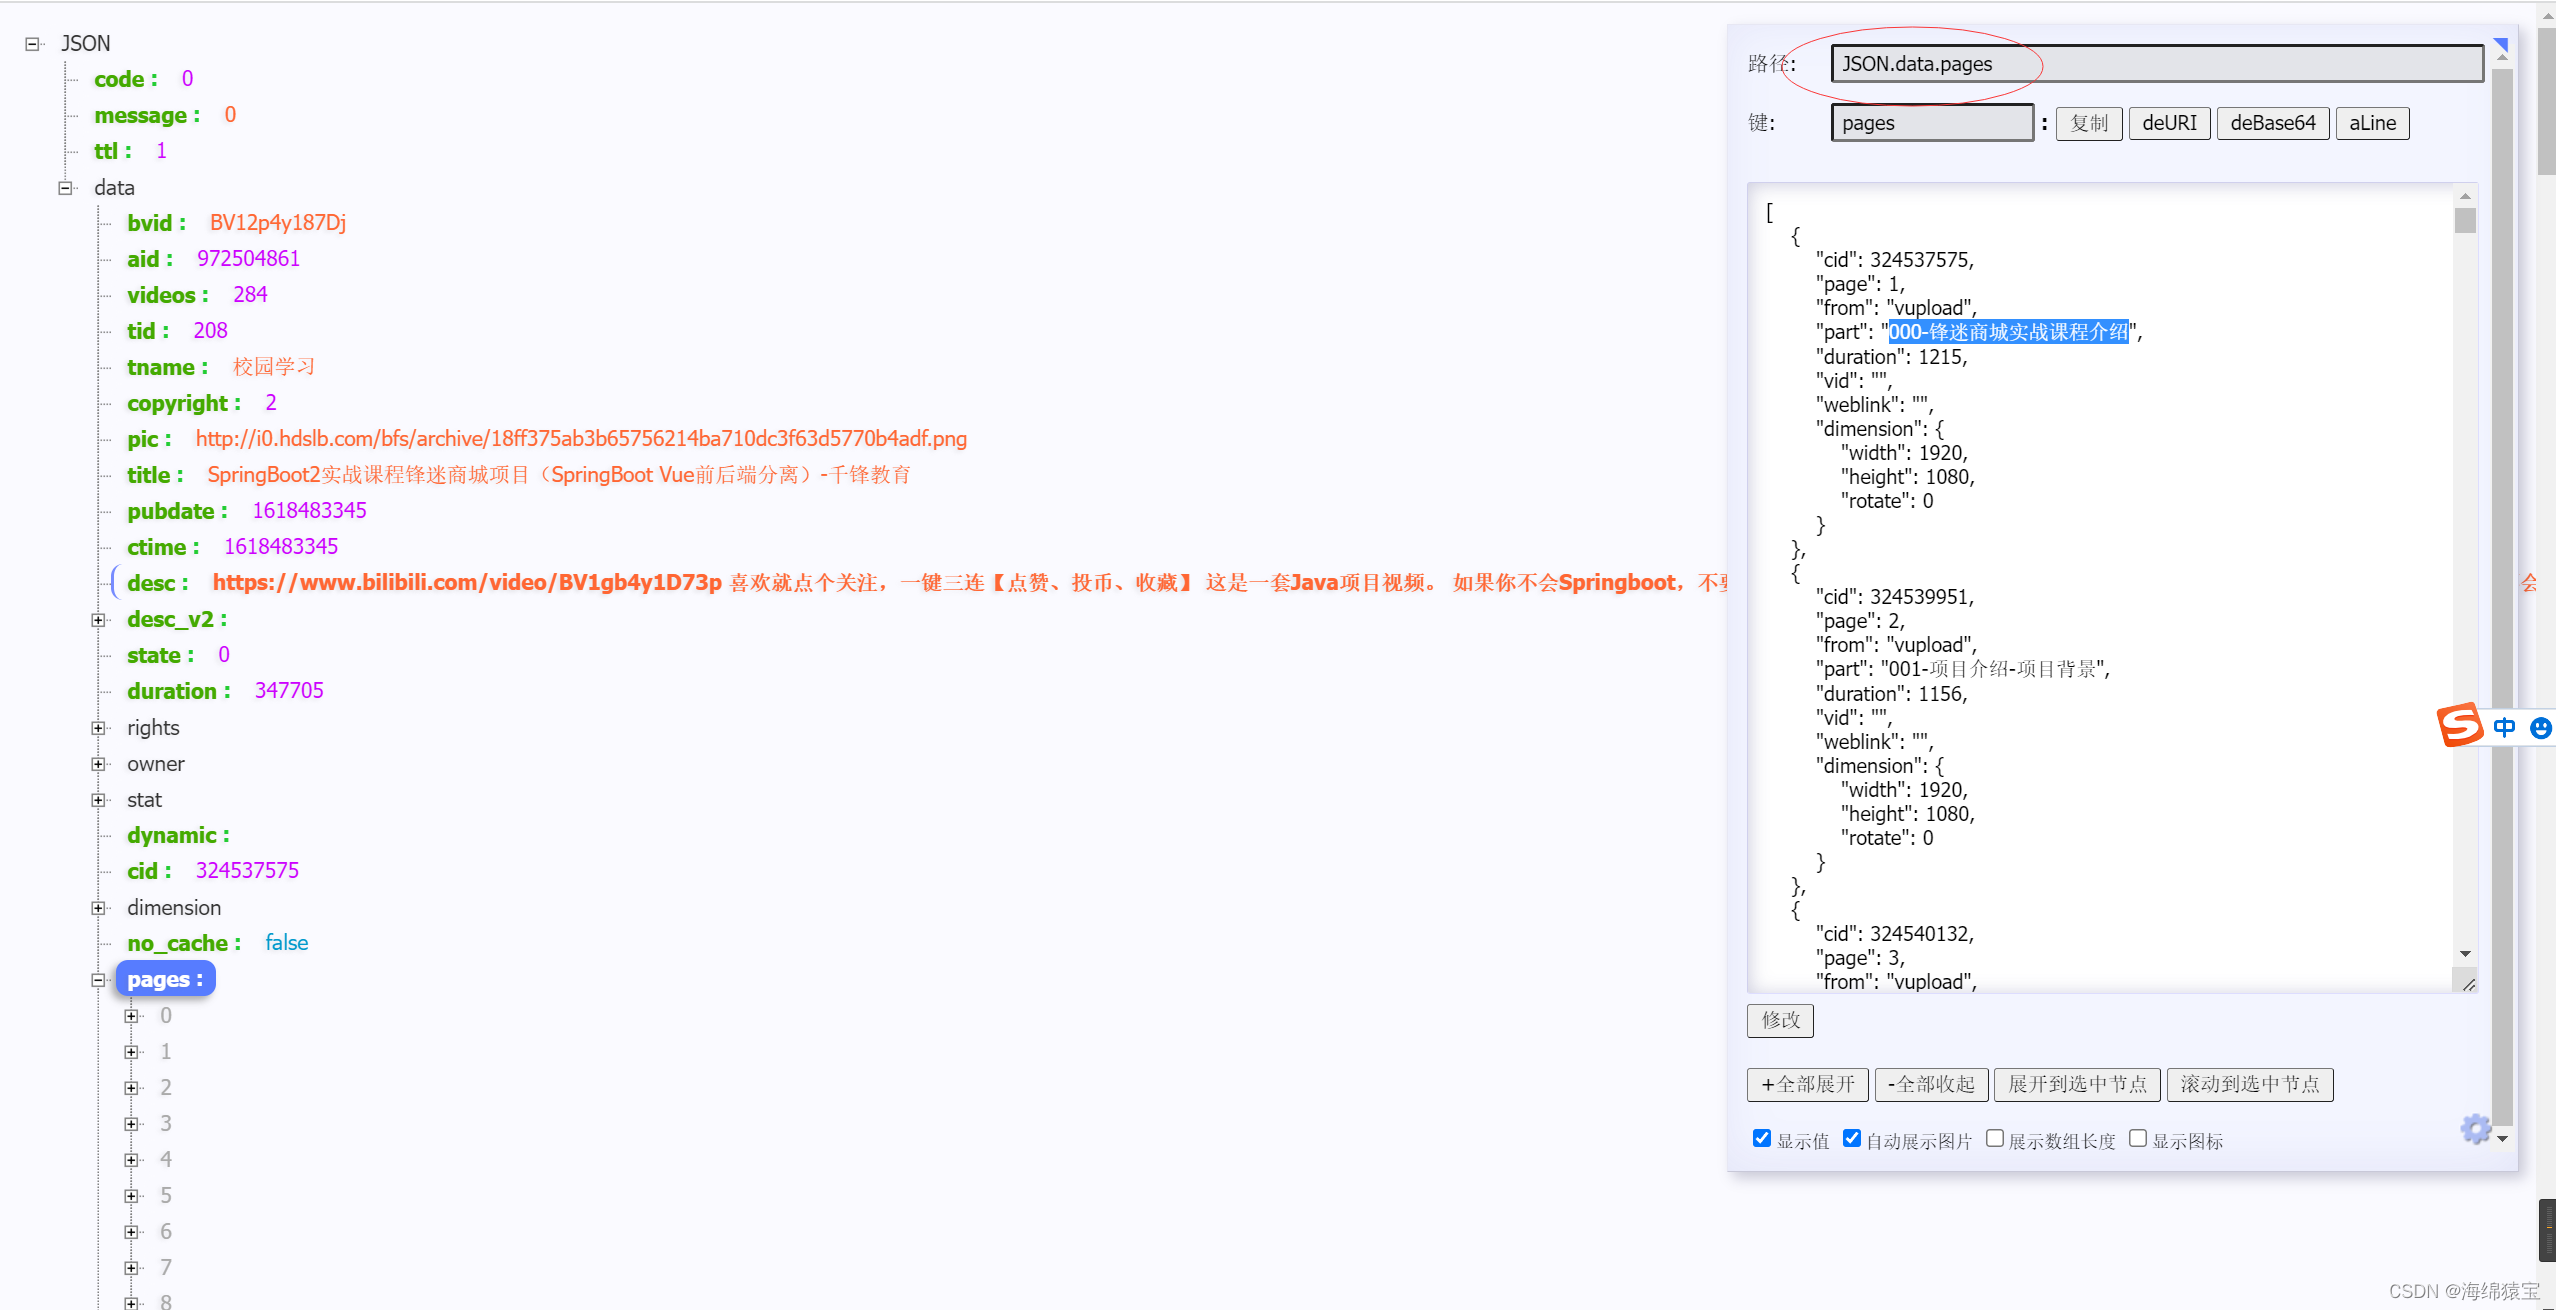Click the Sogou input method S icon
2556x1310 pixels.
coord(2459,725)
